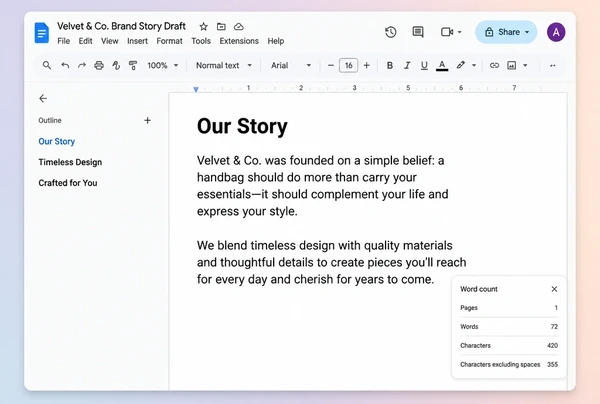
Task: Open the Tools menu
Action: [x=201, y=41]
